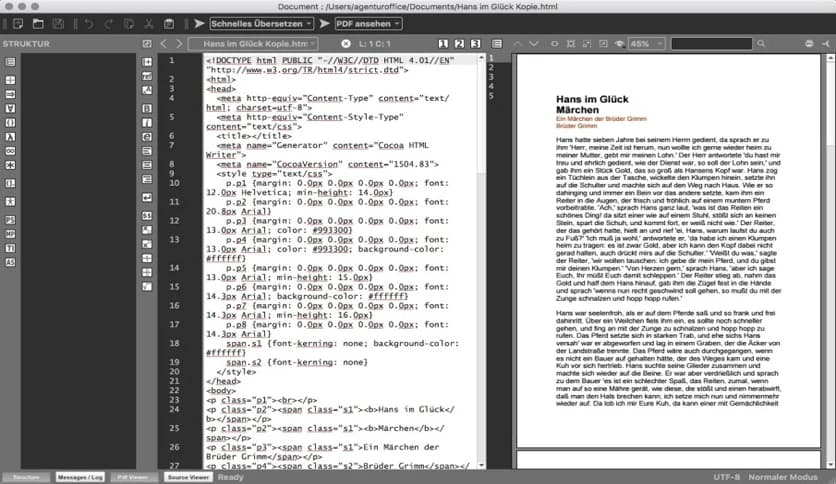
Task: Open a file using the folder icon
Action: point(38,23)
